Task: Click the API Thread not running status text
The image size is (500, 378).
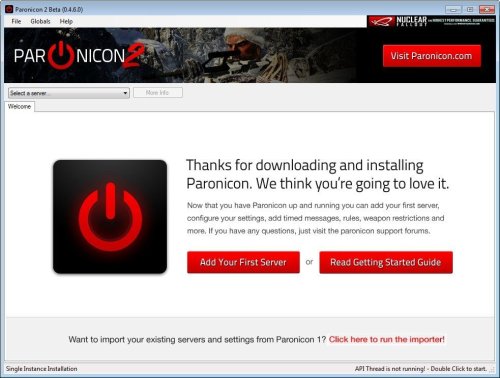Action: 420,369
